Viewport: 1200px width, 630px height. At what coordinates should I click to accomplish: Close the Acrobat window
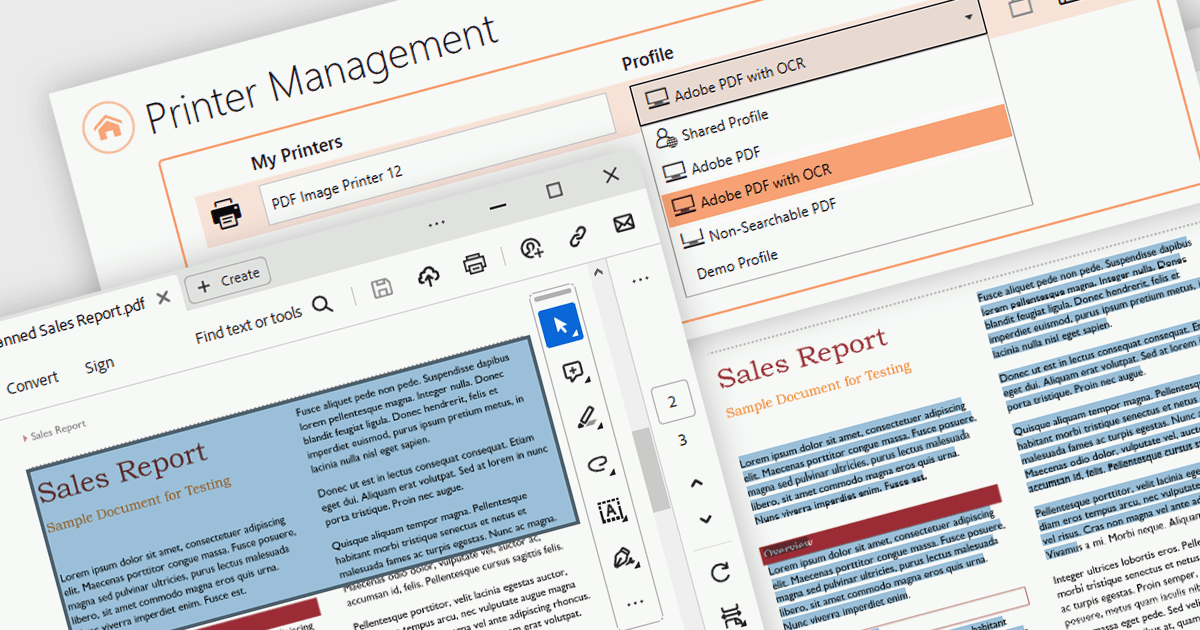click(x=611, y=174)
